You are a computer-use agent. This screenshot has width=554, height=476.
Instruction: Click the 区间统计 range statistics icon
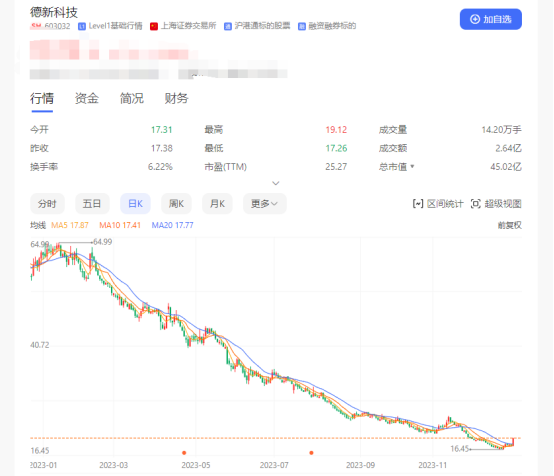pos(418,204)
